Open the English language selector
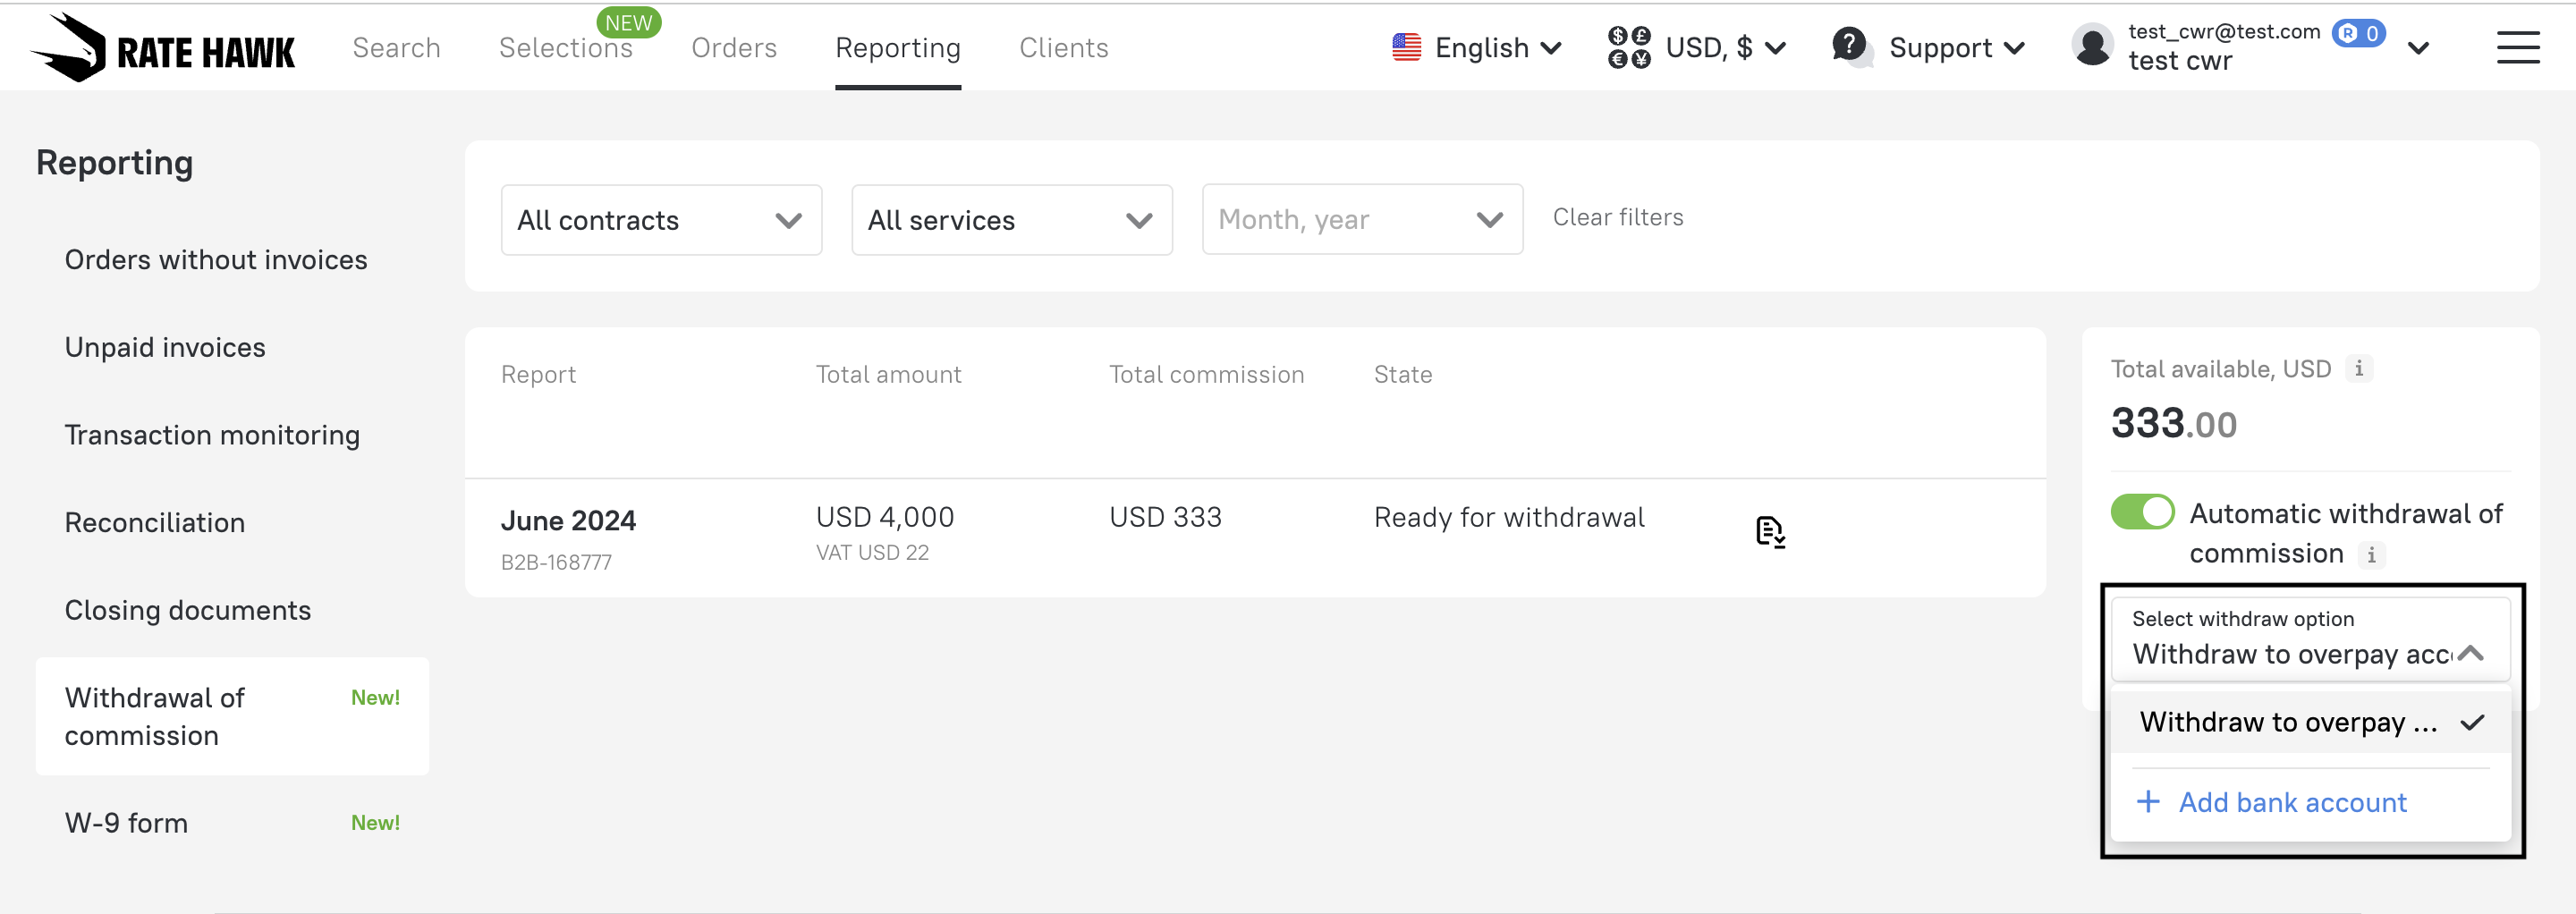Image resolution: width=2576 pixels, height=914 pixels. [1477, 48]
